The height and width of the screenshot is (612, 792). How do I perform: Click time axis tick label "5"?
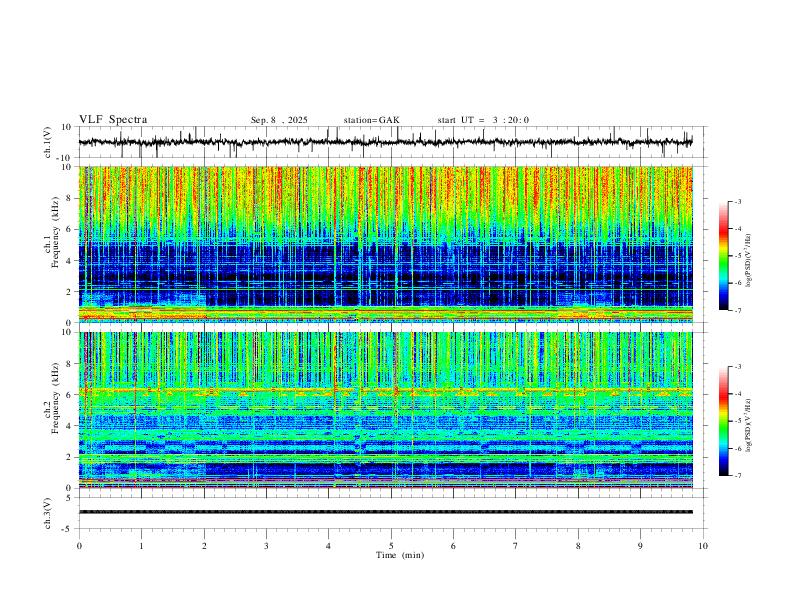click(x=391, y=546)
